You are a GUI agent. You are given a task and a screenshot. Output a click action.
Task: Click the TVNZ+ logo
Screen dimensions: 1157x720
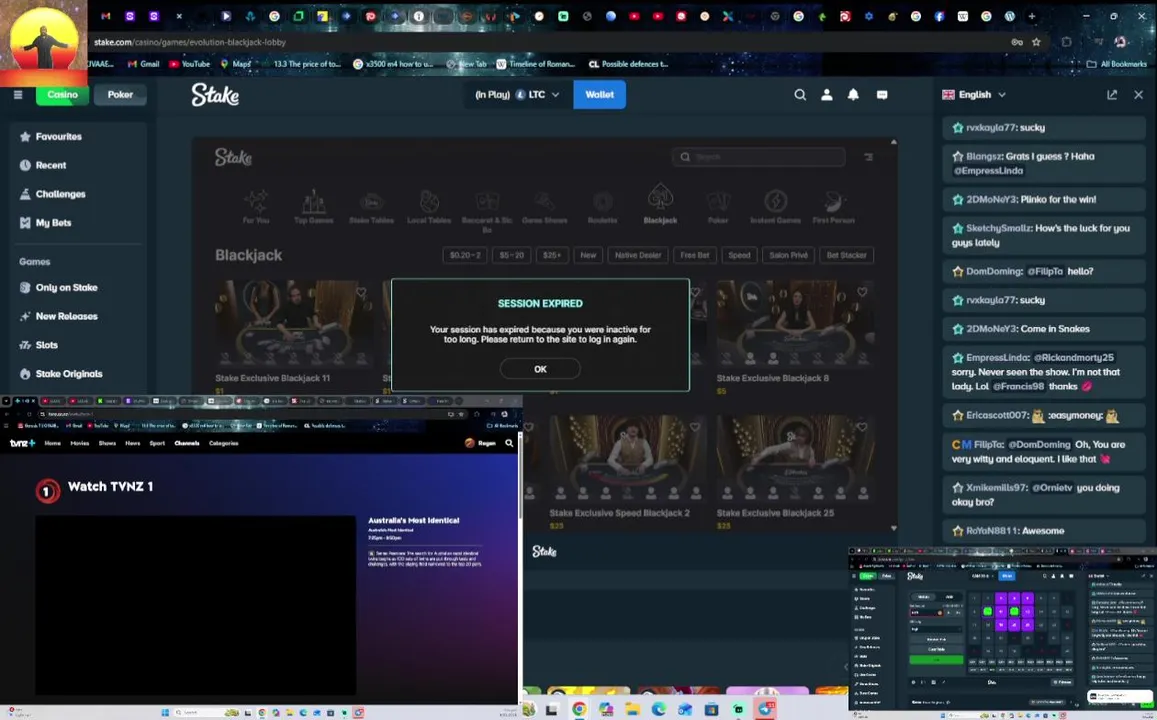click(22, 443)
